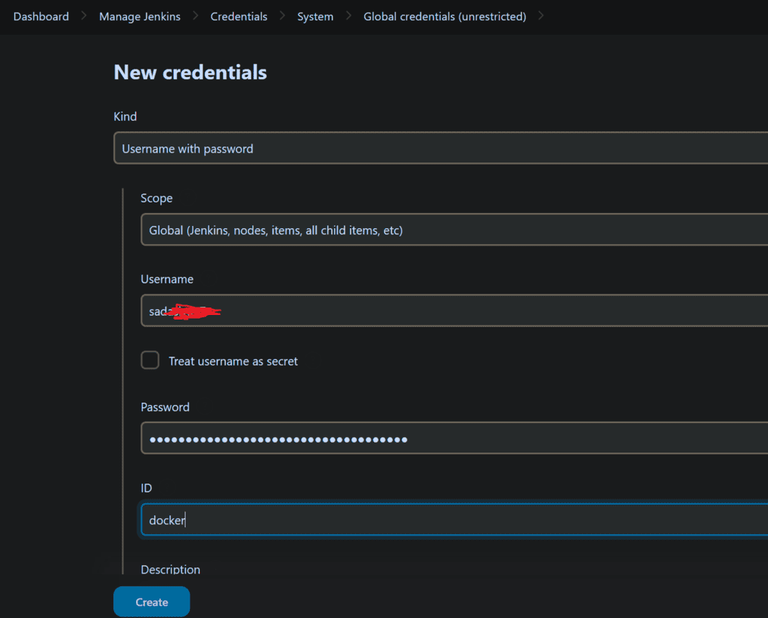Open Global credentials (unrestricted) breadcrumb
Viewport: 768px width, 618px height.
(x=444, y=16)
